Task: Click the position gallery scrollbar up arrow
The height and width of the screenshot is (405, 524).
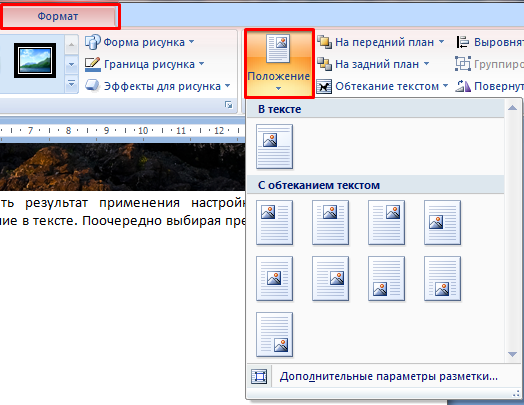Action: [x=512, y=108]
